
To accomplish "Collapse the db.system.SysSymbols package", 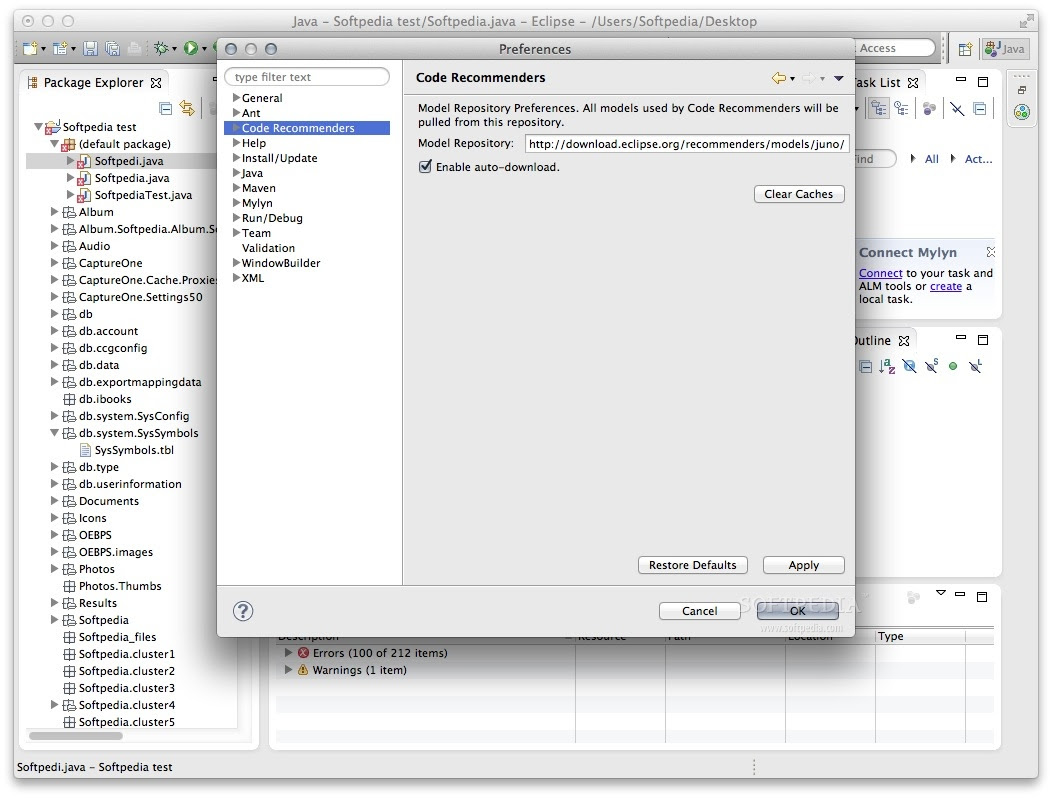I will tap(55, 433).
